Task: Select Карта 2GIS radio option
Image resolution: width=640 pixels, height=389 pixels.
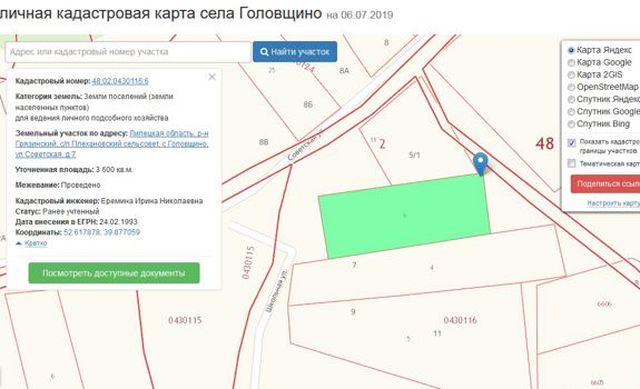Action: click(571, 75)
